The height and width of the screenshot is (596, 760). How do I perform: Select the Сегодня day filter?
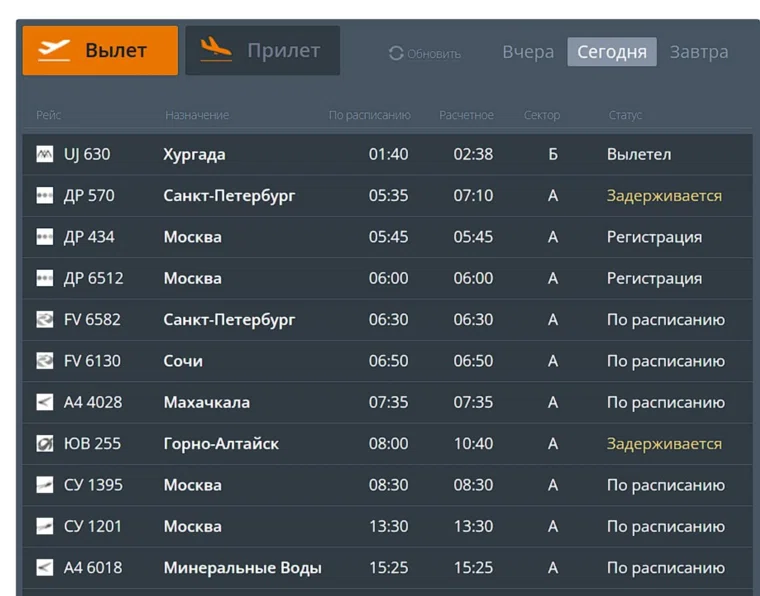612,52
